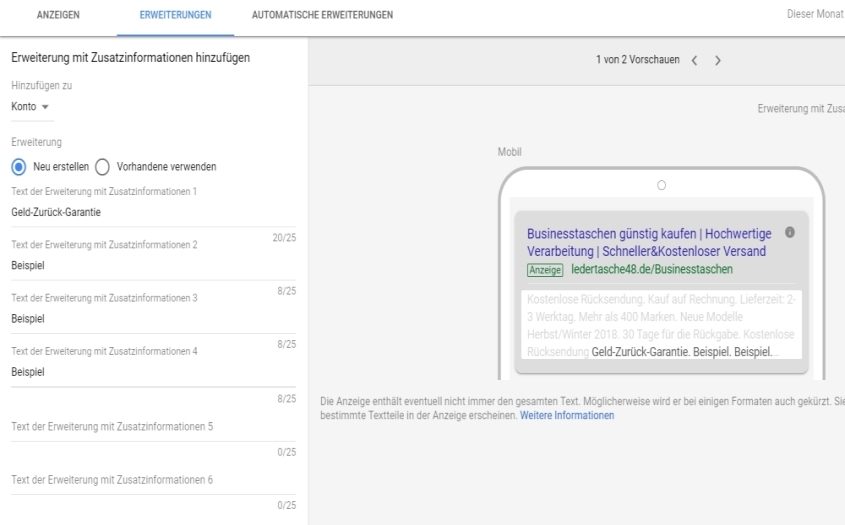Click the empty Zusatzinformationen 6 field

(150, 481)
